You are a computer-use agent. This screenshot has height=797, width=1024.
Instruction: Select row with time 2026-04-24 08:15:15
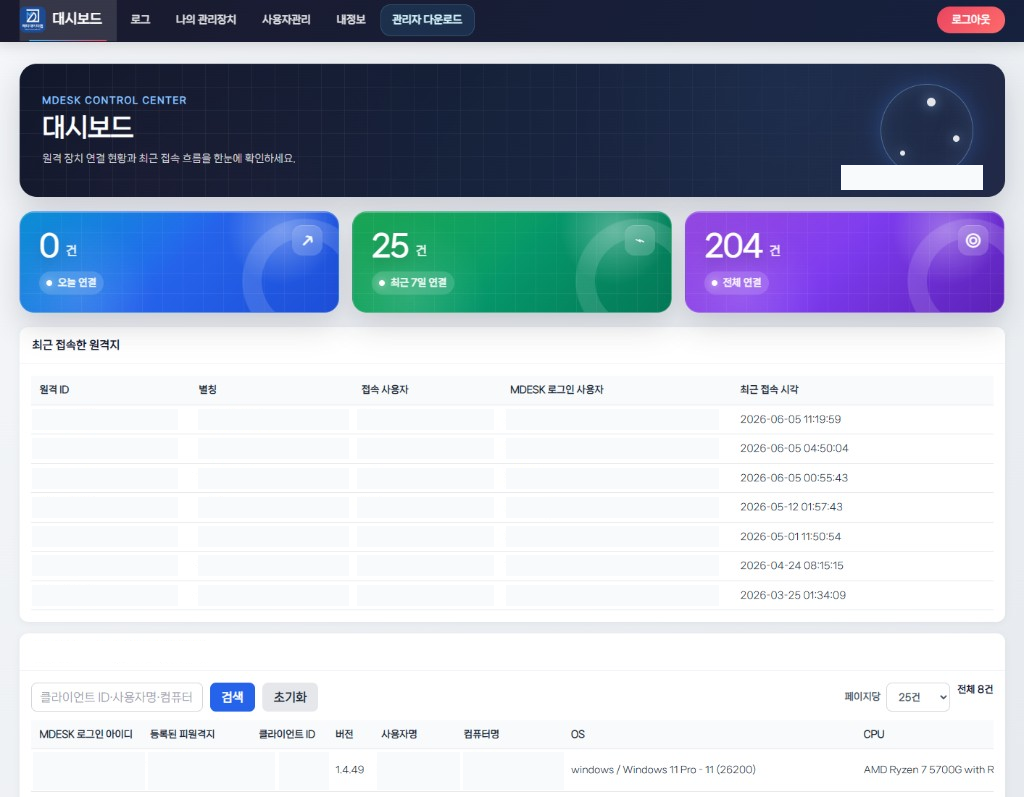[512, 566]
